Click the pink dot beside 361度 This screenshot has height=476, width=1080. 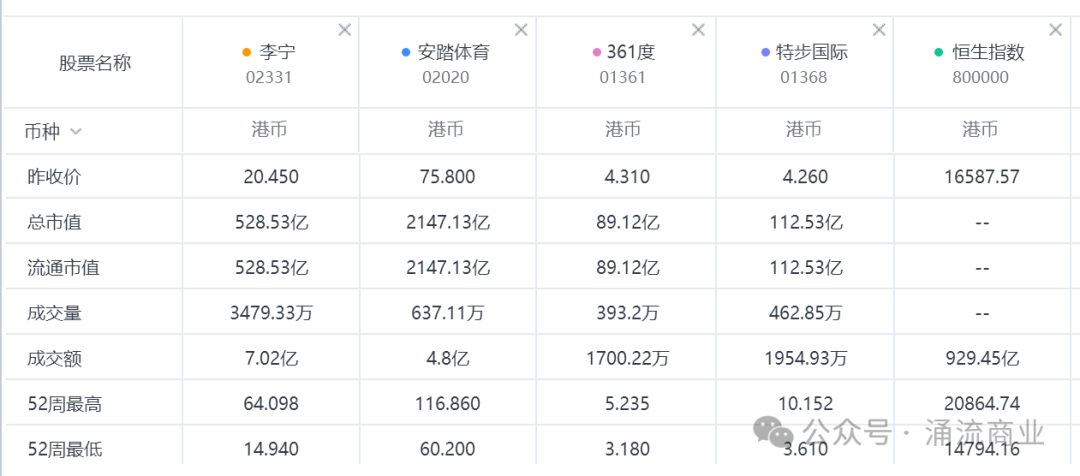tap(597, 52)
